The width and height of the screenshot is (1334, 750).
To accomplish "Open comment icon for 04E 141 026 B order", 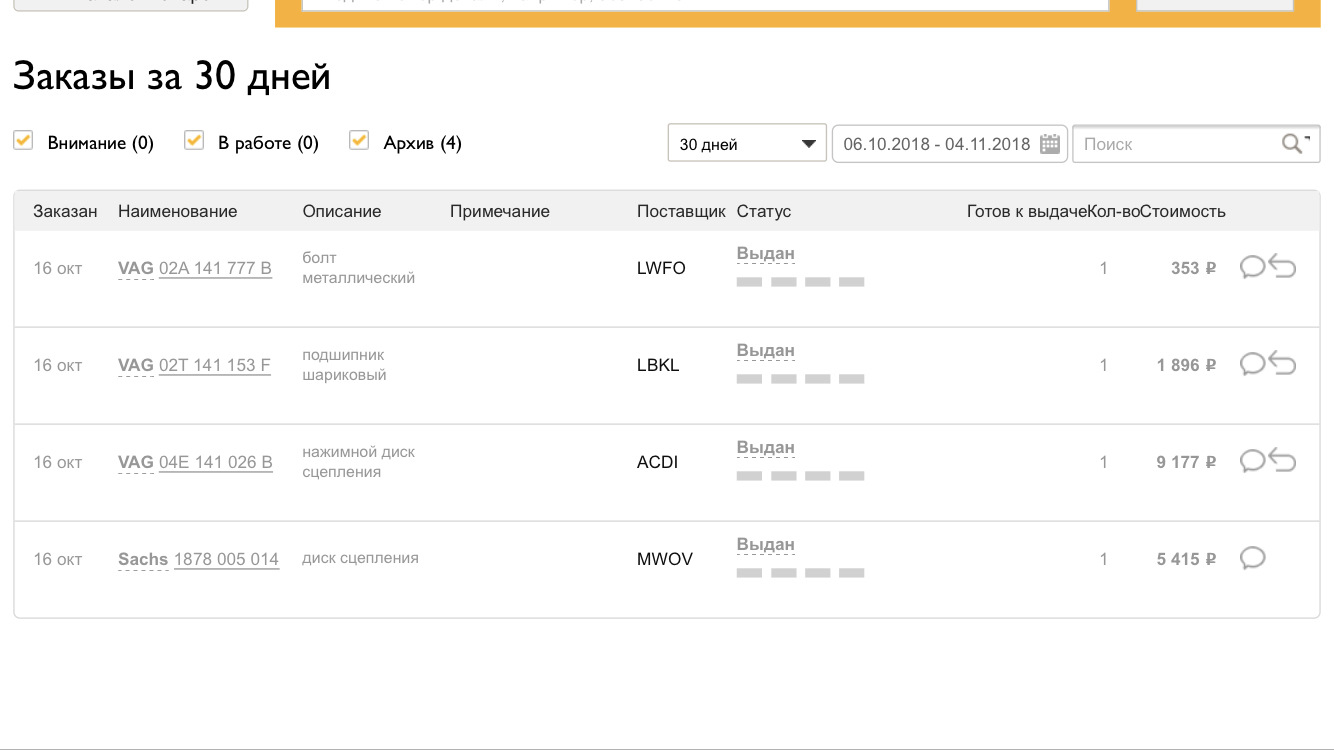I will pyautogui.click(x=1252, y=461).
